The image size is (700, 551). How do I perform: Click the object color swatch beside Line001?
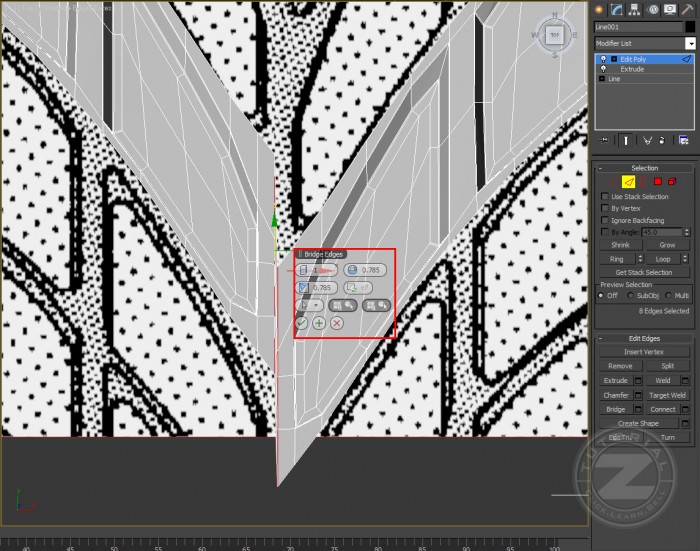click(690, 28)
